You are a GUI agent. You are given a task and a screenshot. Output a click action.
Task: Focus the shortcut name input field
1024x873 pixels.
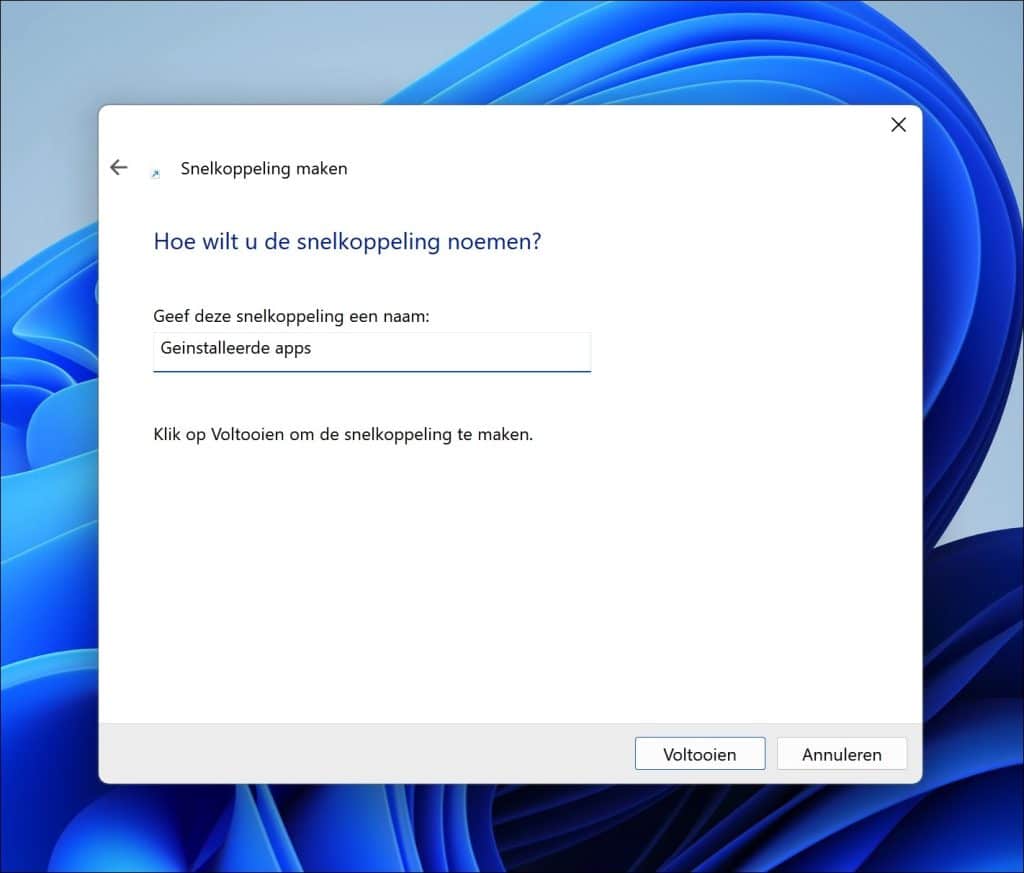tap(371, 350)
